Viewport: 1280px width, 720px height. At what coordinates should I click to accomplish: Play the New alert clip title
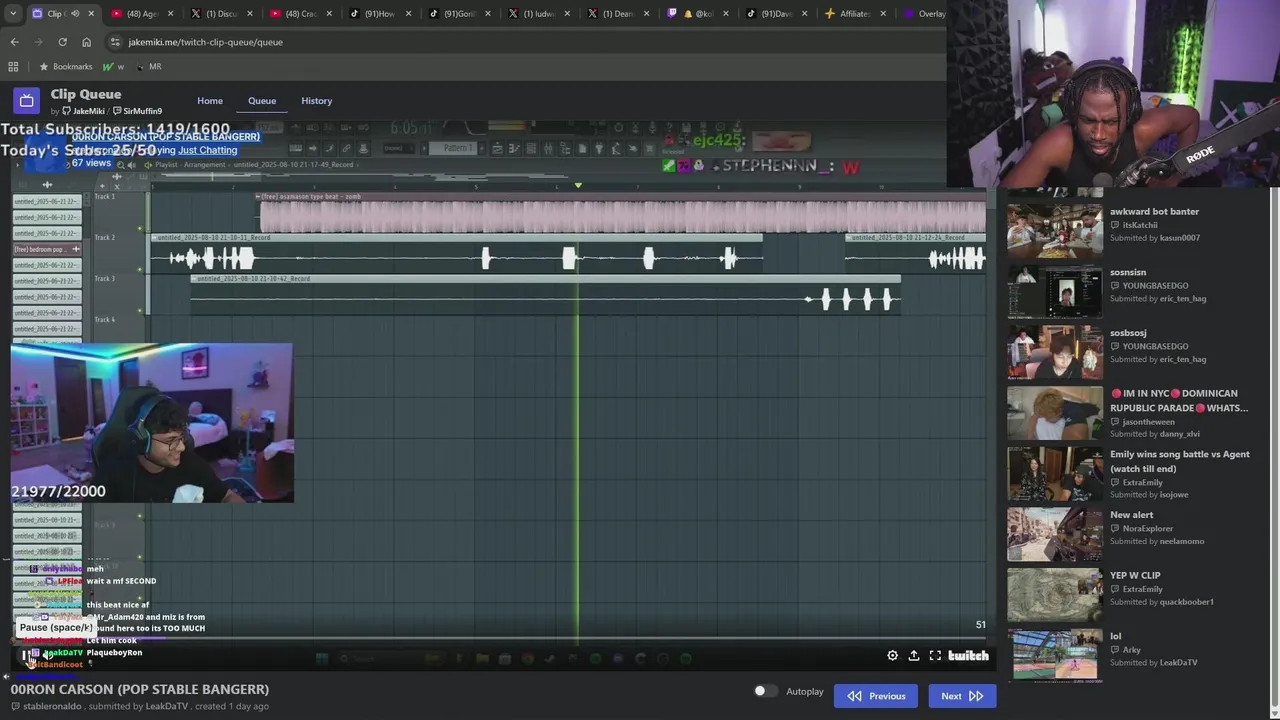(1131, 515)
